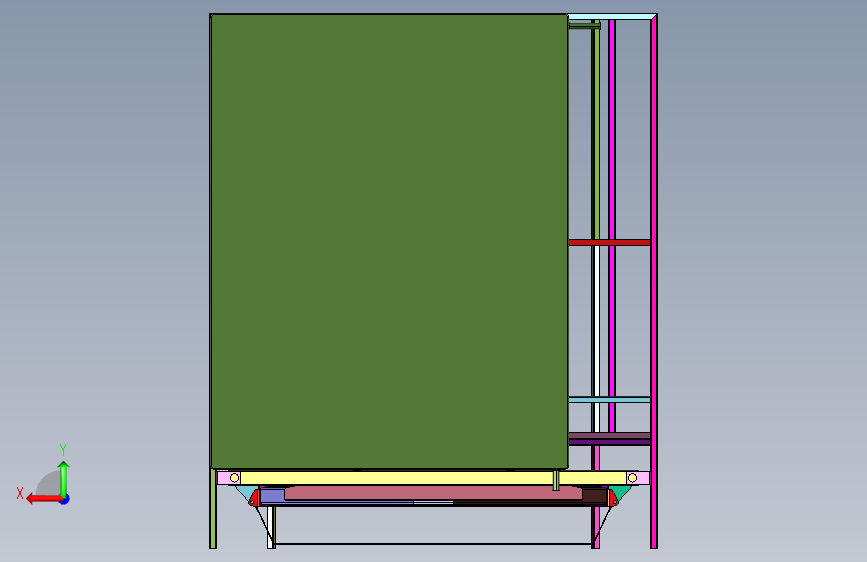Select the blue-violet block under the beam
The height and width of the screenshot is (562, 867).
[272, 496]
